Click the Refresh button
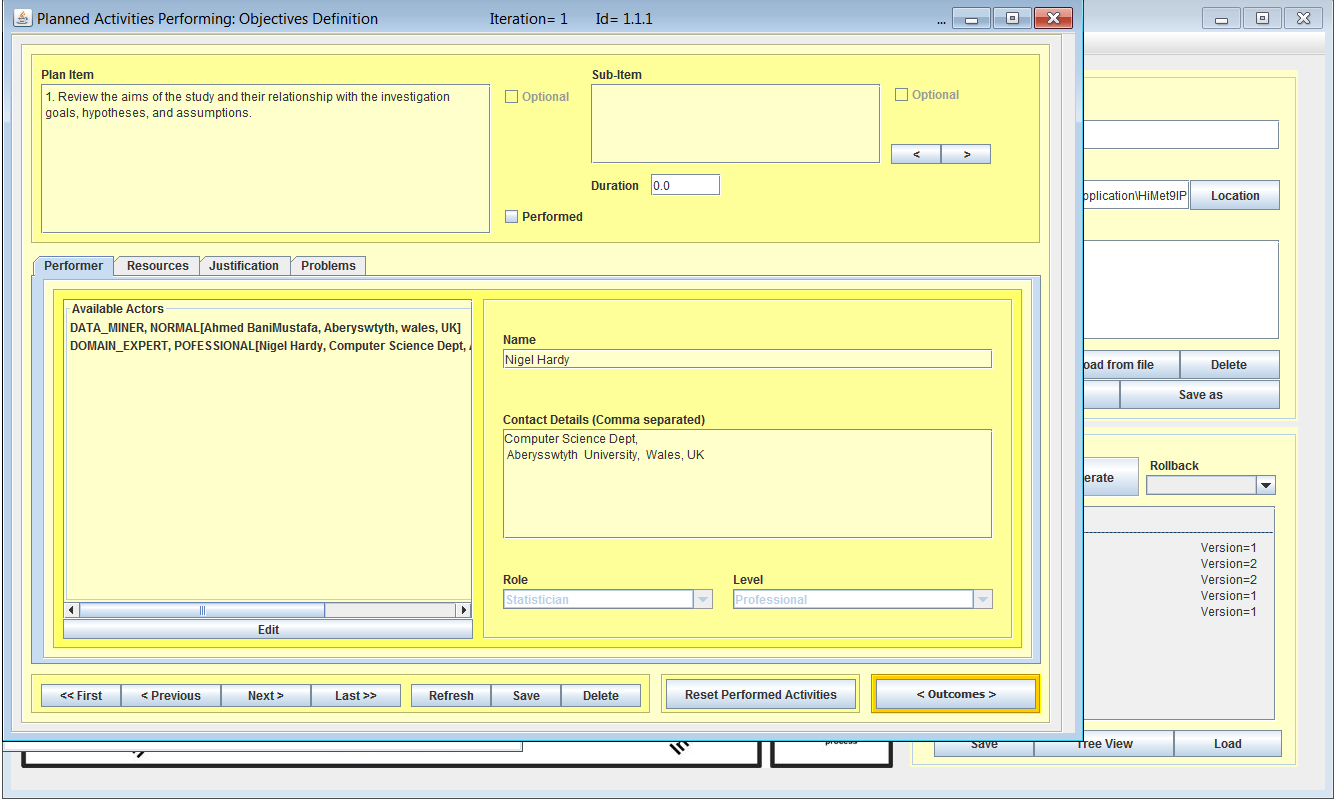Screen dimensions: 1334x799 pos(451,696)
